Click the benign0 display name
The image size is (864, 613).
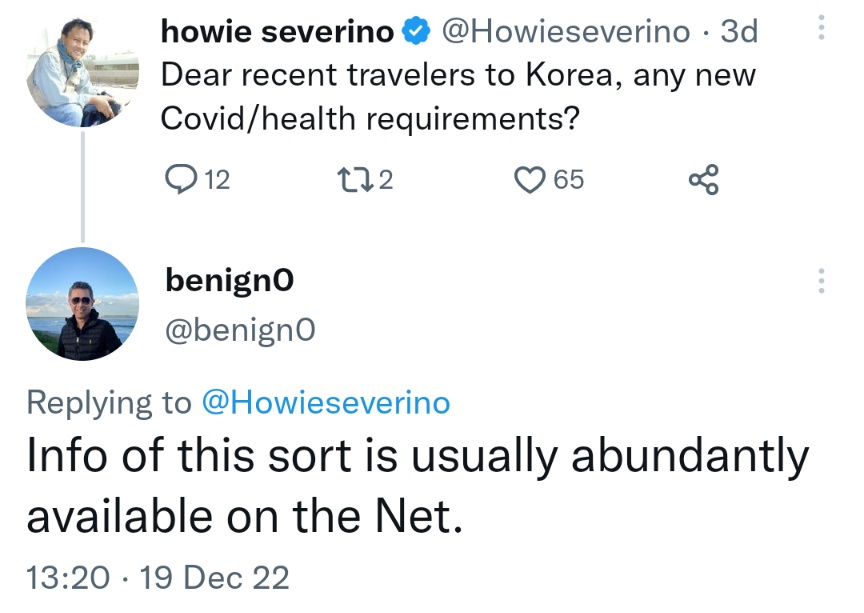pyautogui.click(x=229, y=280)
